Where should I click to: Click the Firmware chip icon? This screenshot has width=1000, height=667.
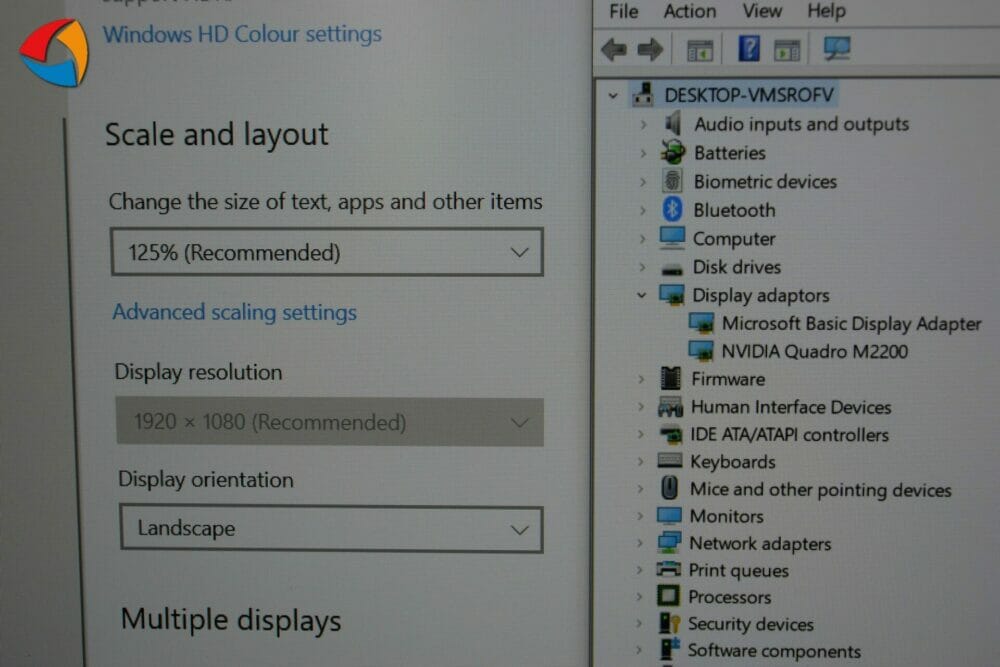point(670,378)
